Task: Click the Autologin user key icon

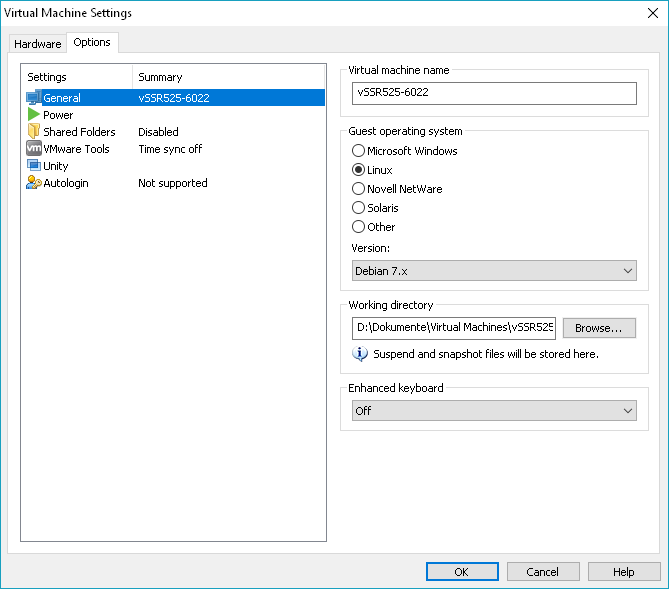Action: point(33,183)
